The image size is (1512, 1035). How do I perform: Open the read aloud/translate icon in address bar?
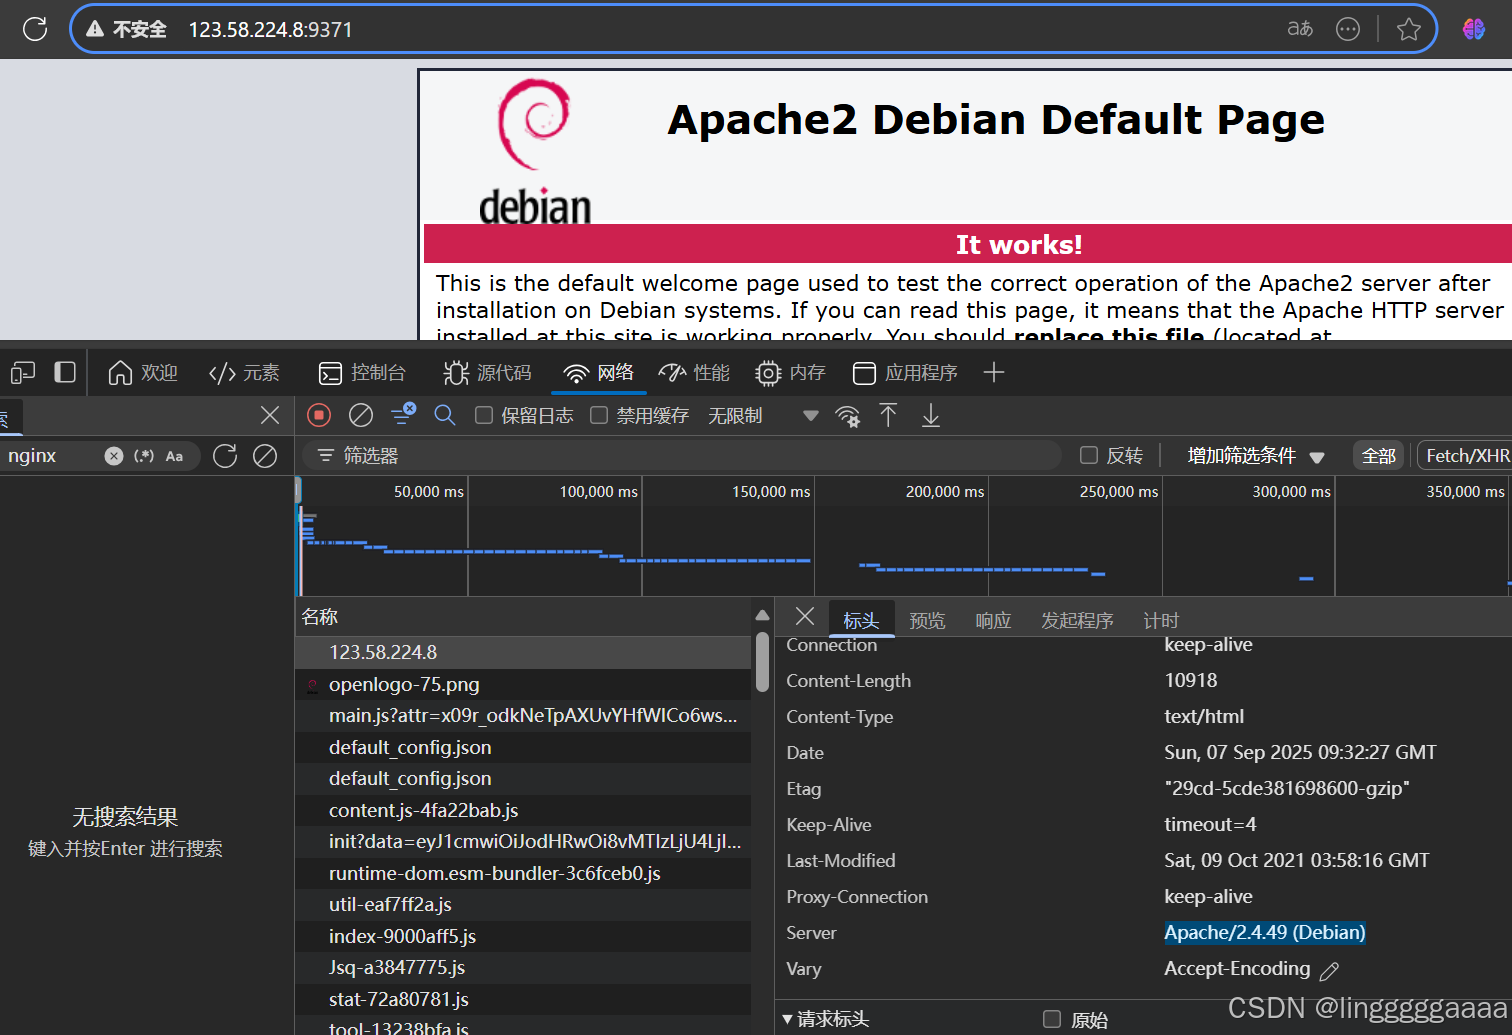[x=1300, y=29]
